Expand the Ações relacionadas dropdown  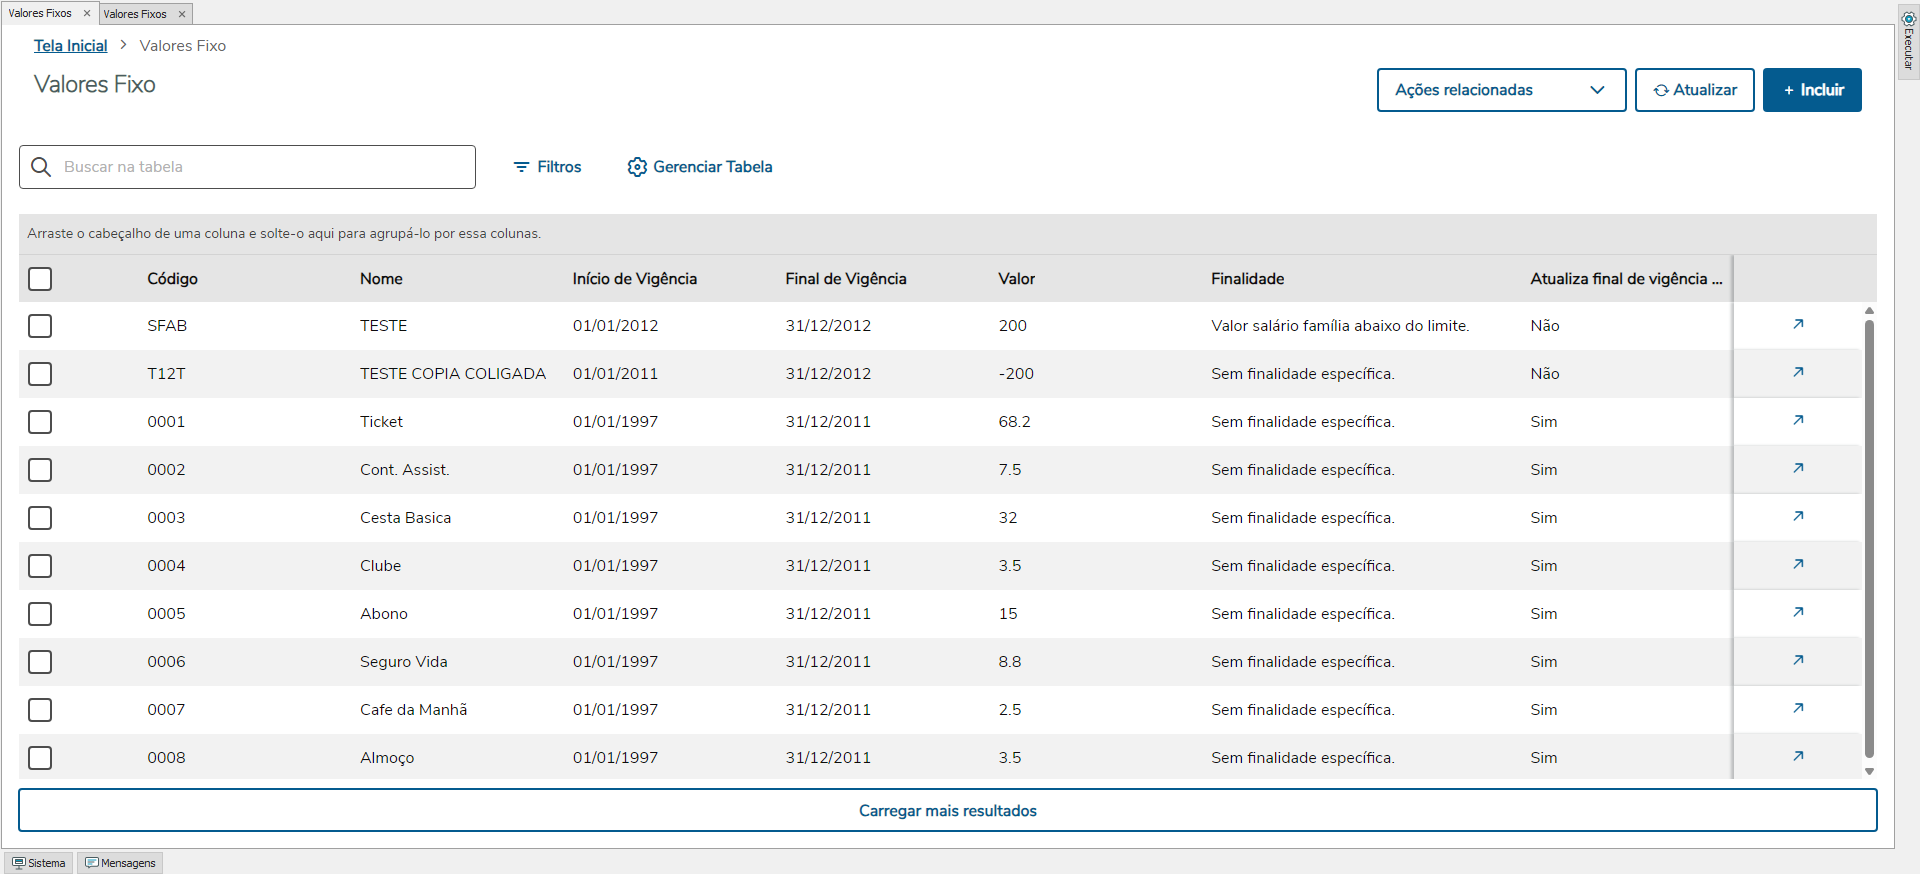tap(1501, 90)
